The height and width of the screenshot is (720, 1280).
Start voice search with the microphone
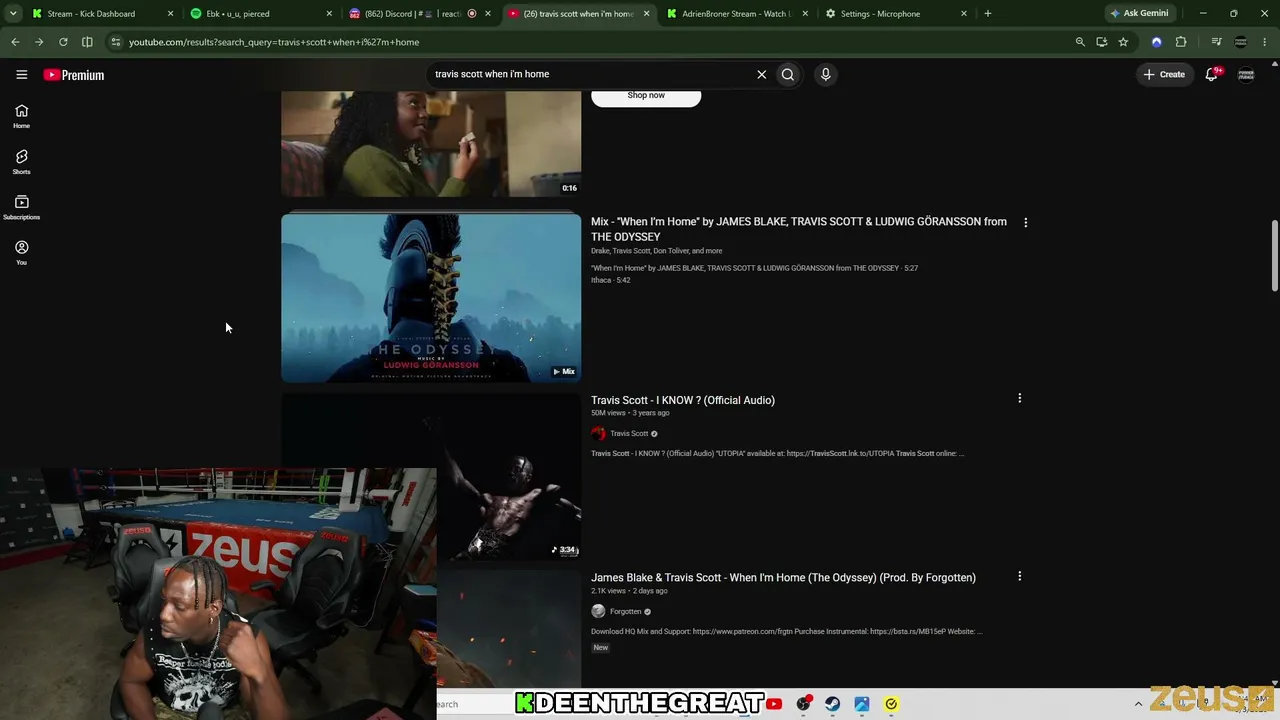[x=825, y=74]
